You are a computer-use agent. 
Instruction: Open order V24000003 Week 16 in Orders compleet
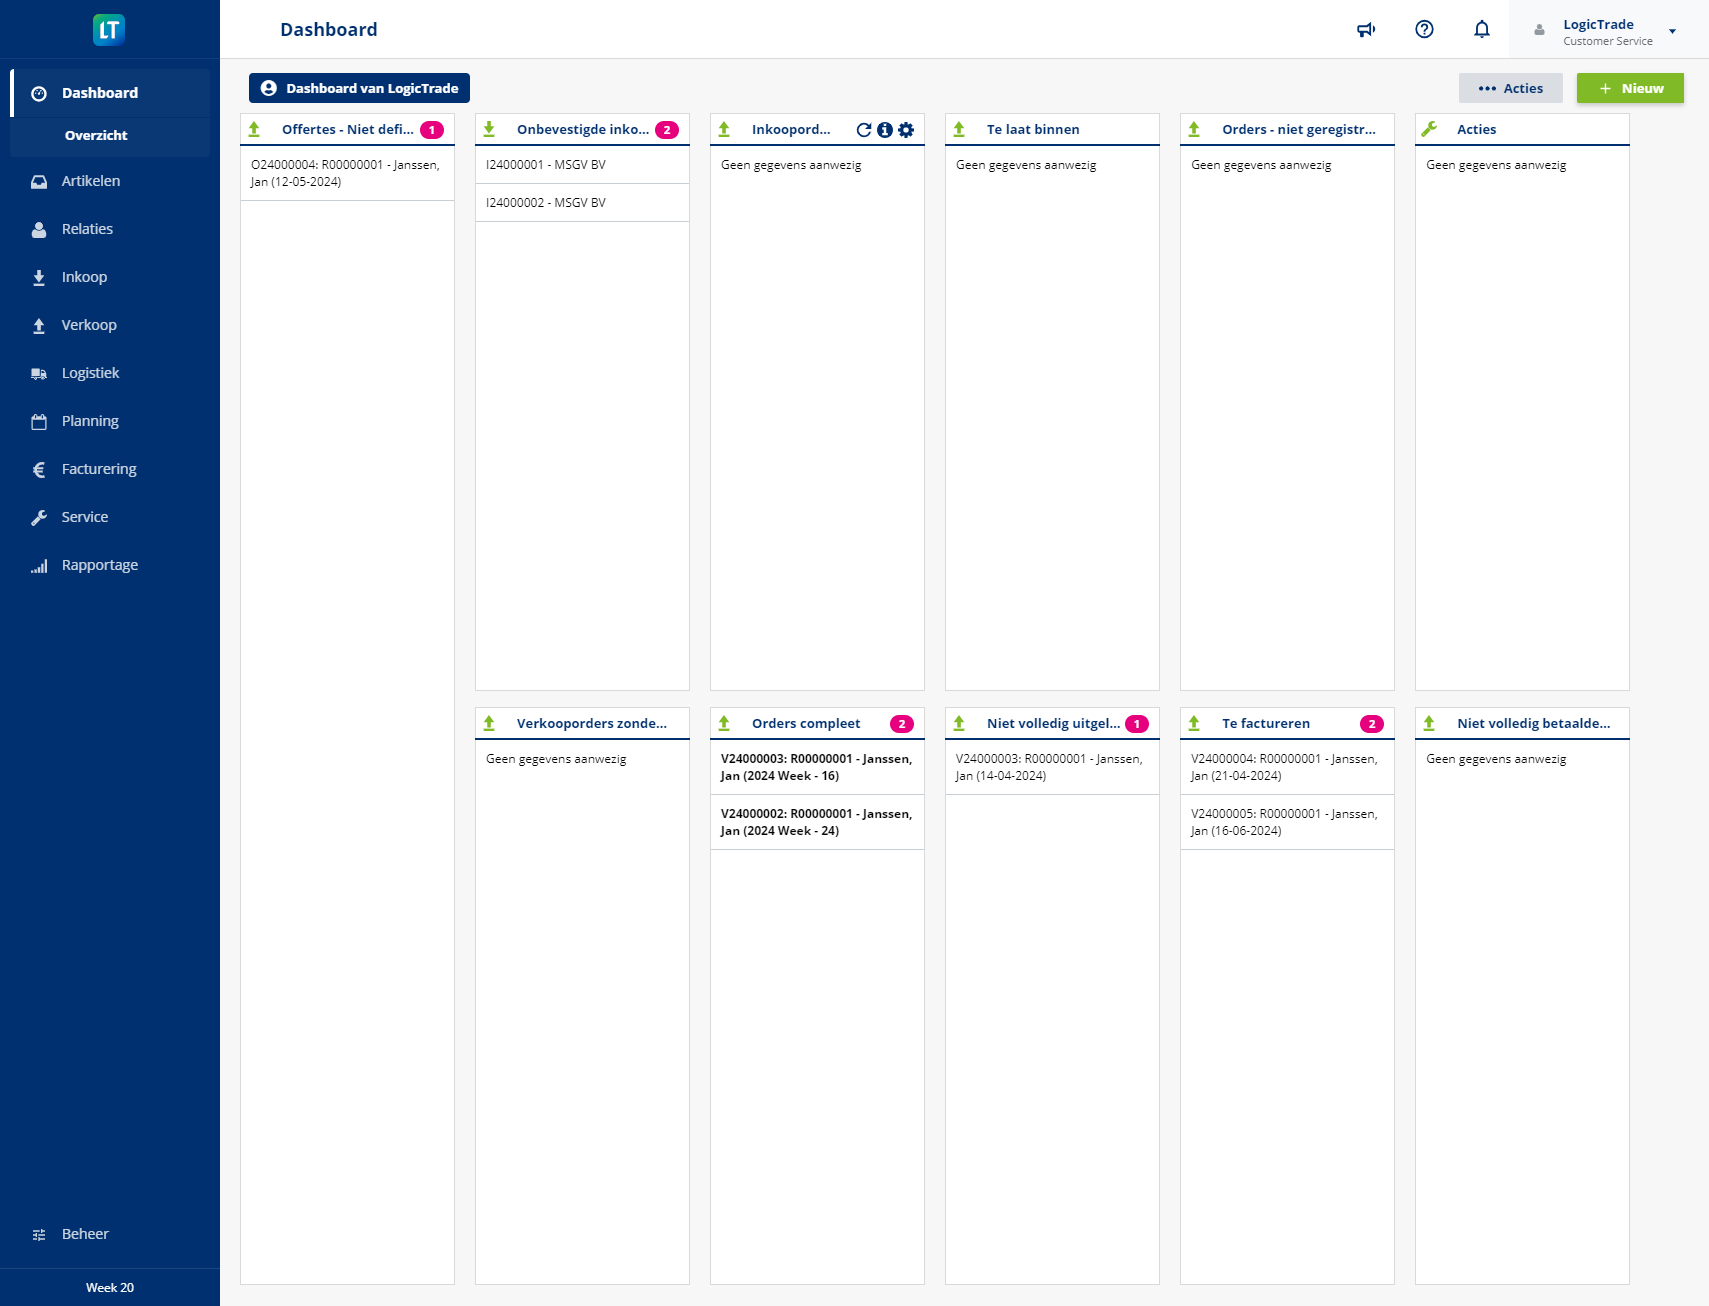tap(817, 767)
